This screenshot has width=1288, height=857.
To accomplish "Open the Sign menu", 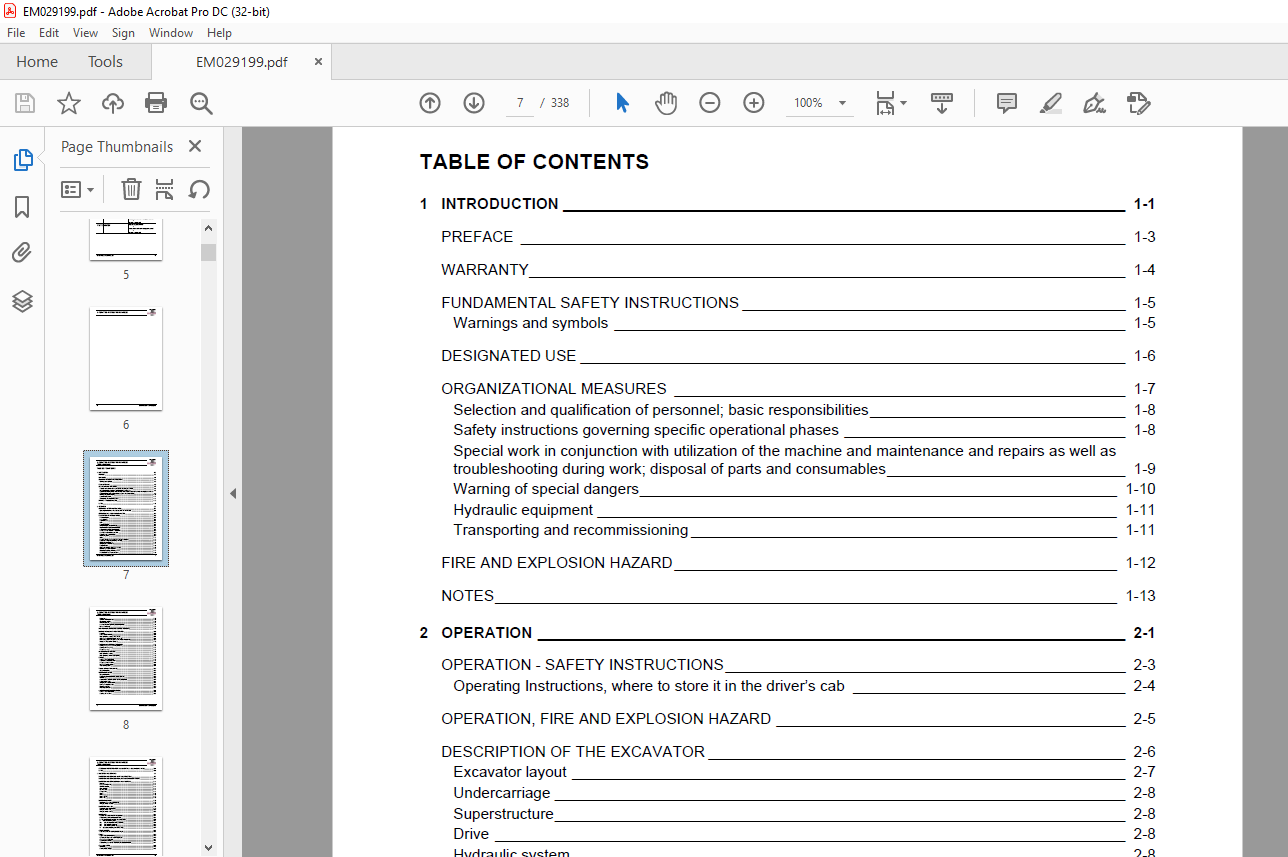I will pos(123,33).
